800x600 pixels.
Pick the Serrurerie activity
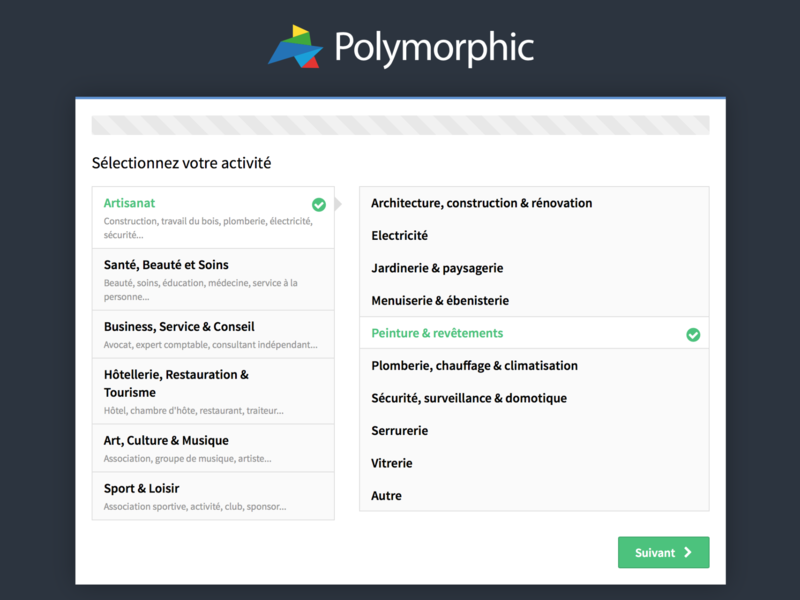399,431
